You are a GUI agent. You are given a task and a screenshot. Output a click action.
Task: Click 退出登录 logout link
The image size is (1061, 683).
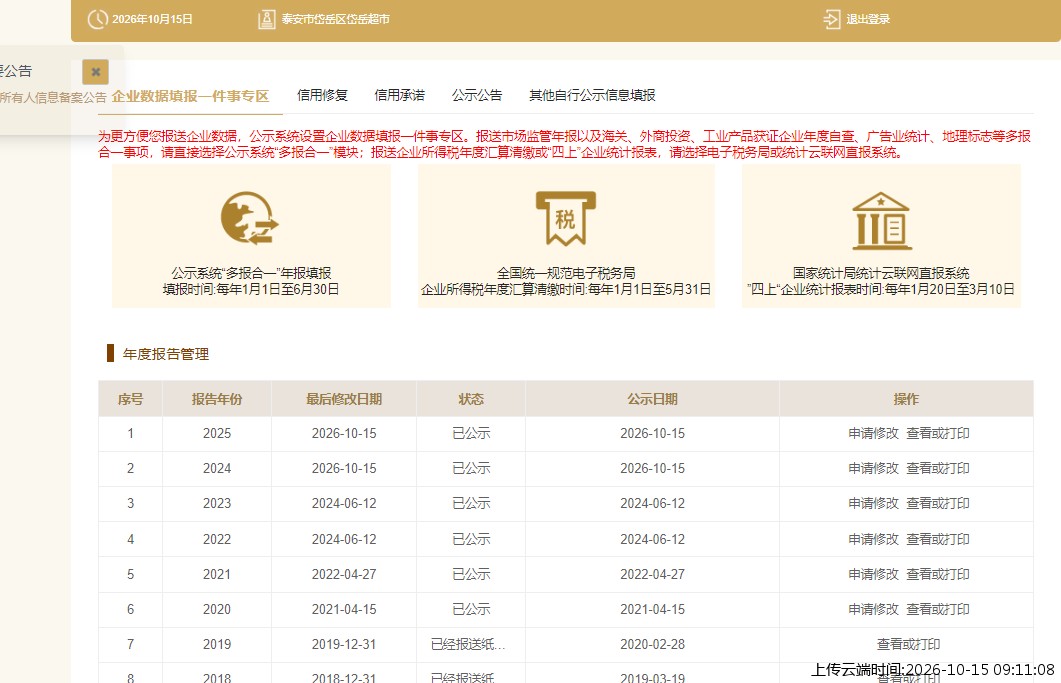tap(868, 19)
